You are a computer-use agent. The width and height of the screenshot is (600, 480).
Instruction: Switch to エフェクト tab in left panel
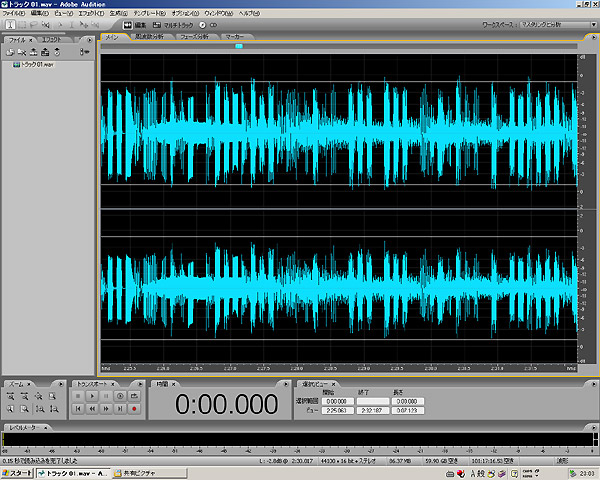[x=52, y=39]
